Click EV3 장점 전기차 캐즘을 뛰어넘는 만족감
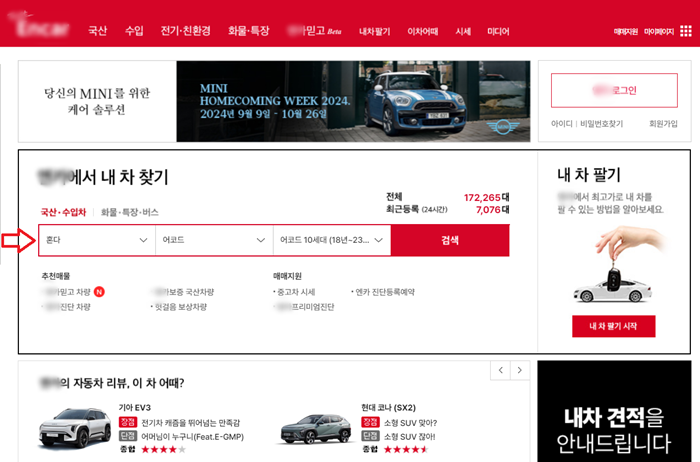Viewport: 700px width, 462px height. pos(179,422)
